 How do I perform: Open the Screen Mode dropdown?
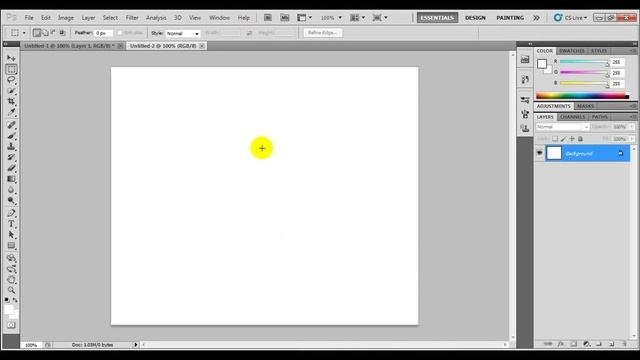380,18
